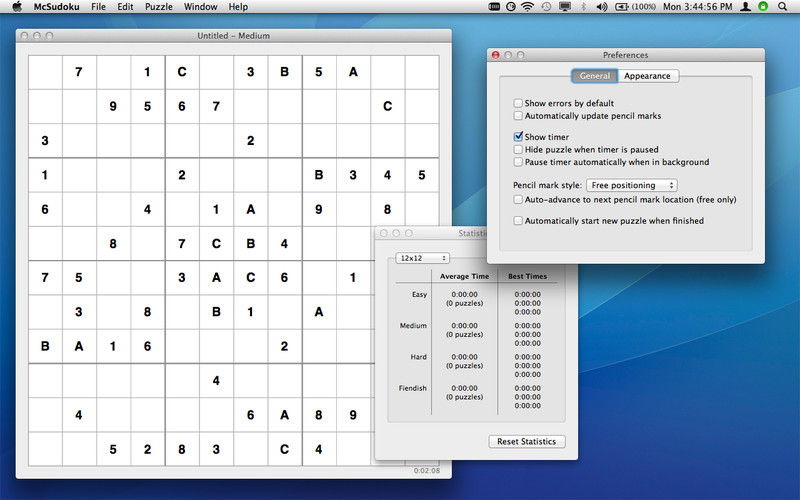Viewport: 800px width, 500px height.
Task: Select the 7 cell in the puzzle's first row
Action: click(x=79, y=72)
